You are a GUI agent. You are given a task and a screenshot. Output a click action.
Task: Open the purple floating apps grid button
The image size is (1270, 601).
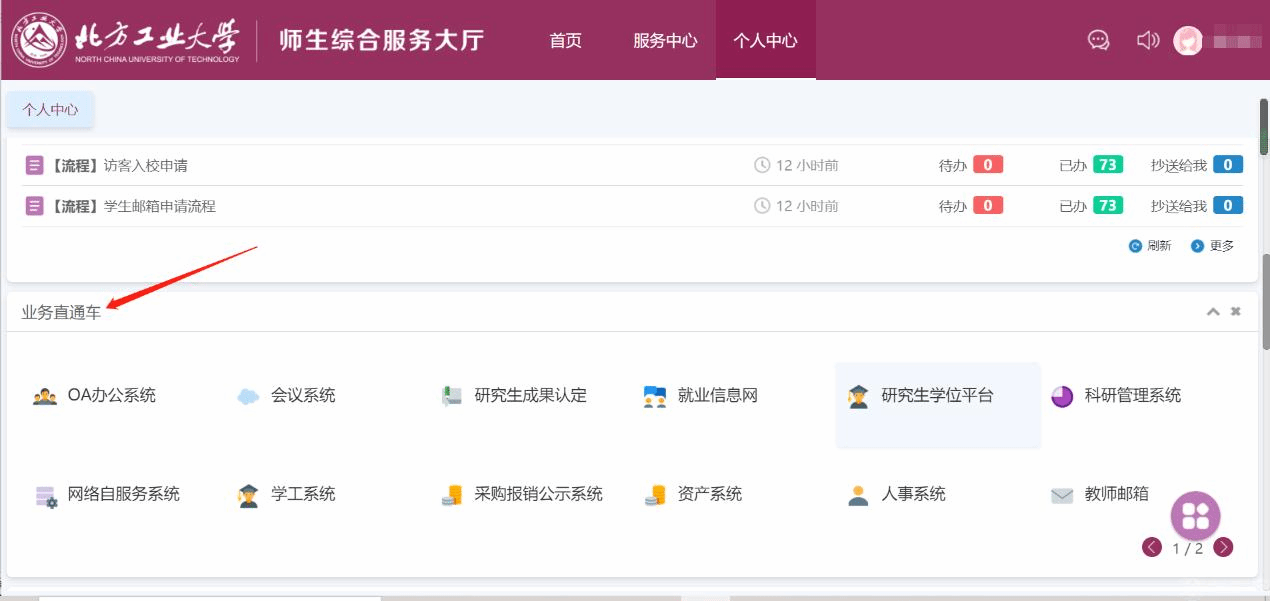tap(1195, 516)
